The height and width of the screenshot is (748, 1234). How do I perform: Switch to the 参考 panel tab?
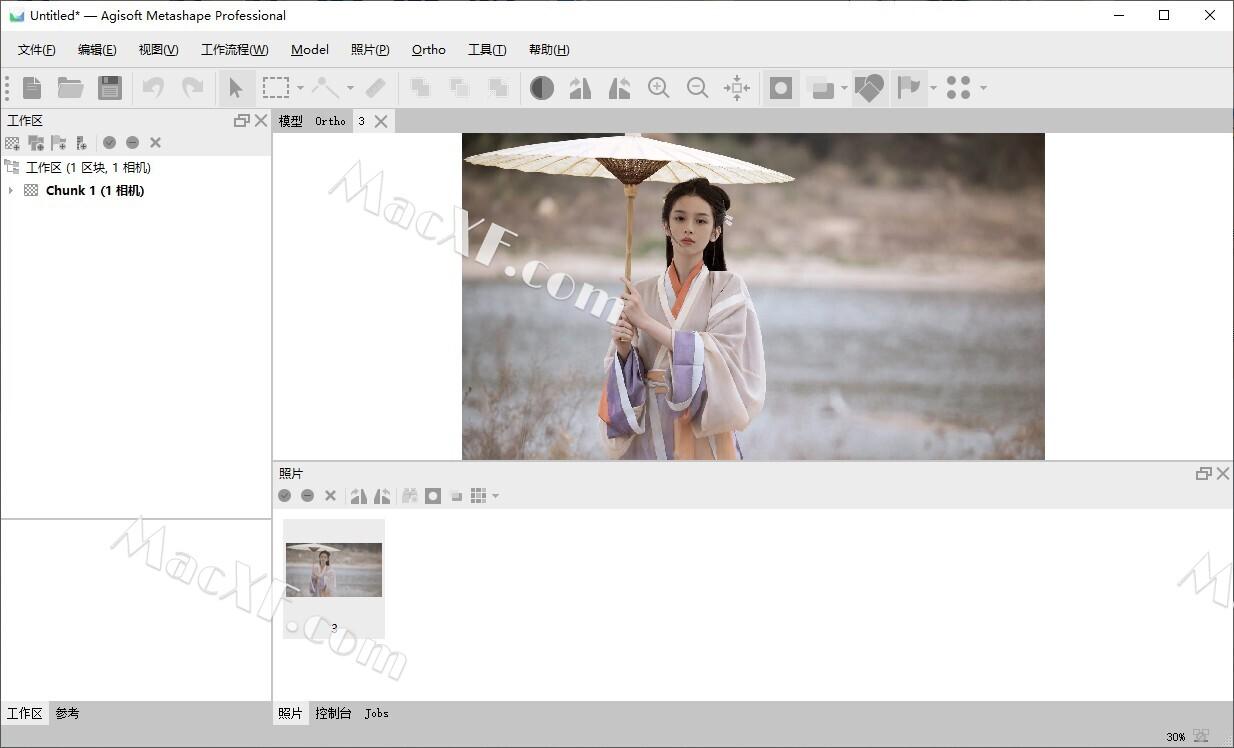click(x=66, y=713)
